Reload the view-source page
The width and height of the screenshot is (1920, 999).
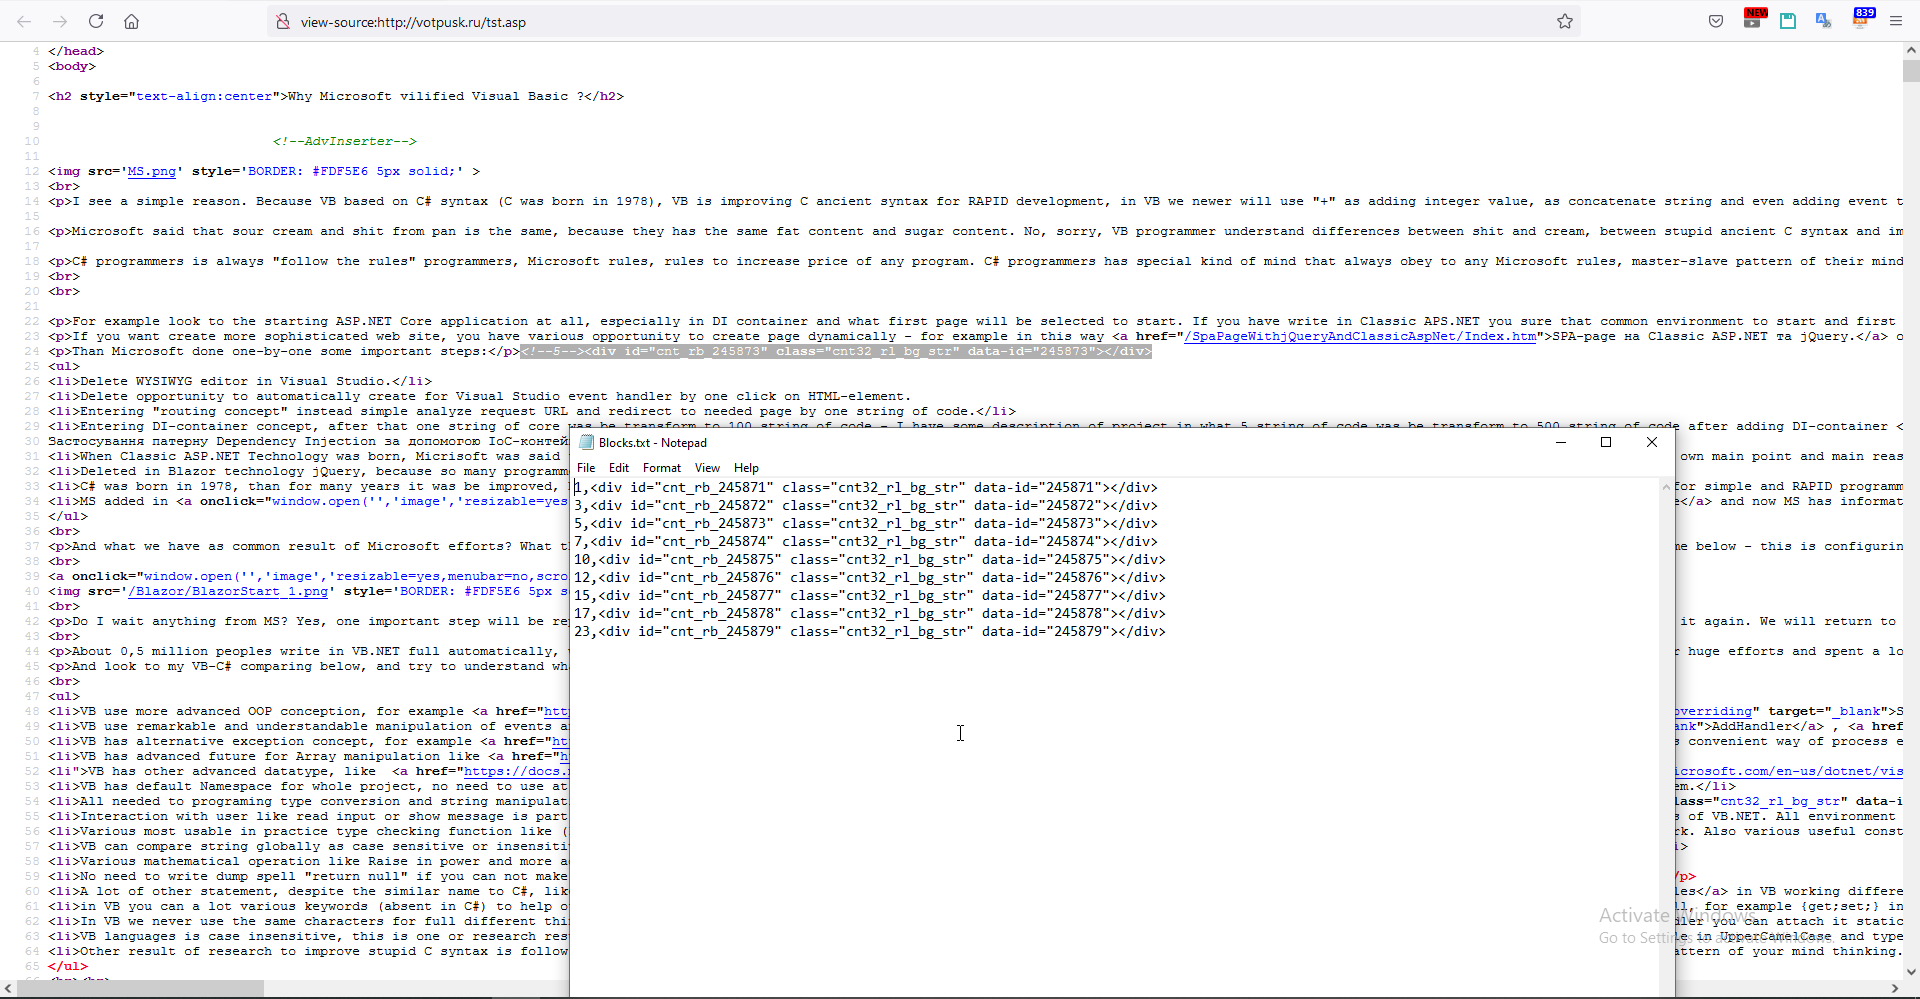pos(96,21)
